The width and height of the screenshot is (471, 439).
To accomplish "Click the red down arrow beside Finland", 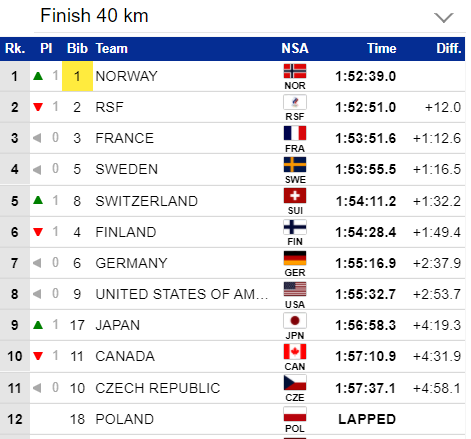I will coord(38,232).
